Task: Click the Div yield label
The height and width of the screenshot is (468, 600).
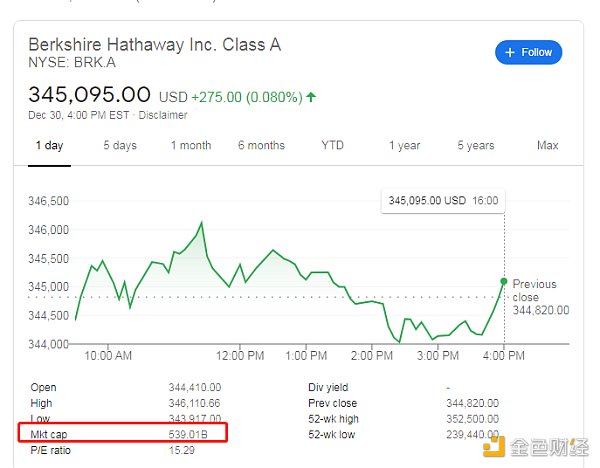Action: pos(328,387)
